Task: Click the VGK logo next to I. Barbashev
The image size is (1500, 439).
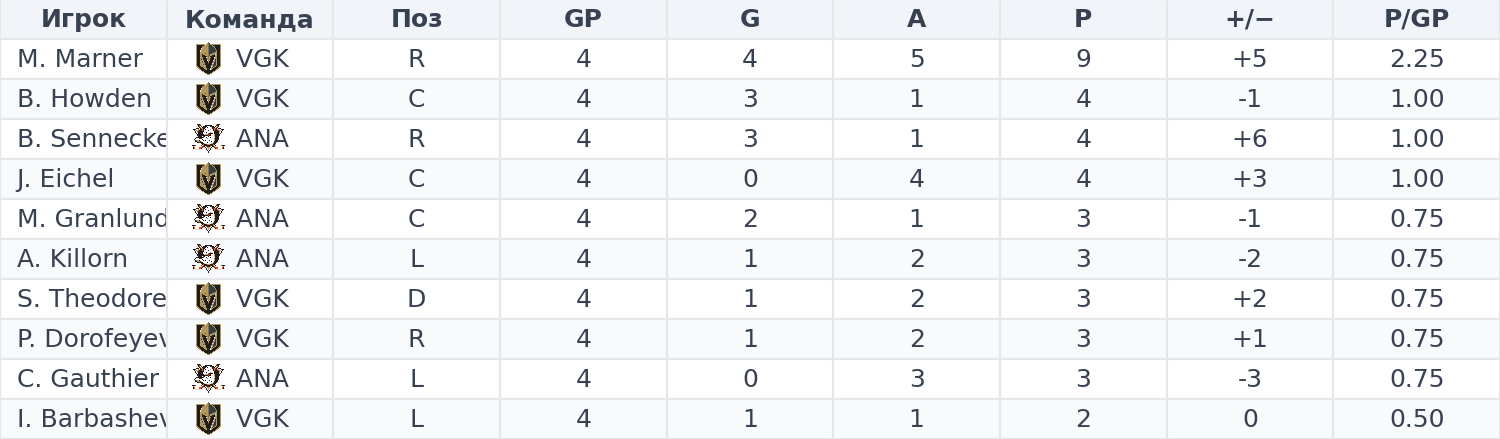Action: tap(208, 419)
